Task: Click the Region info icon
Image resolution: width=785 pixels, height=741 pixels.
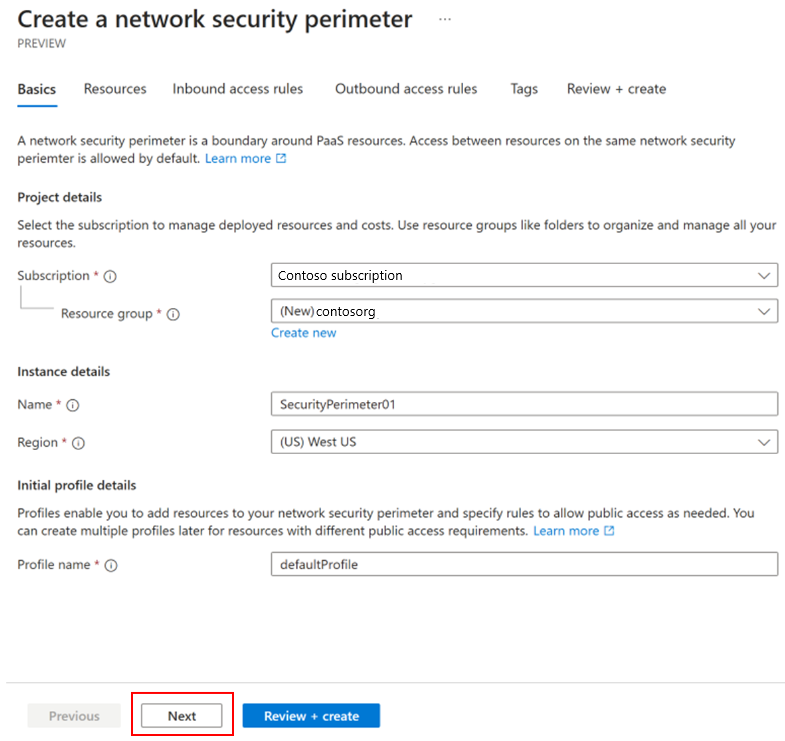Action: [x=79, y=443]
